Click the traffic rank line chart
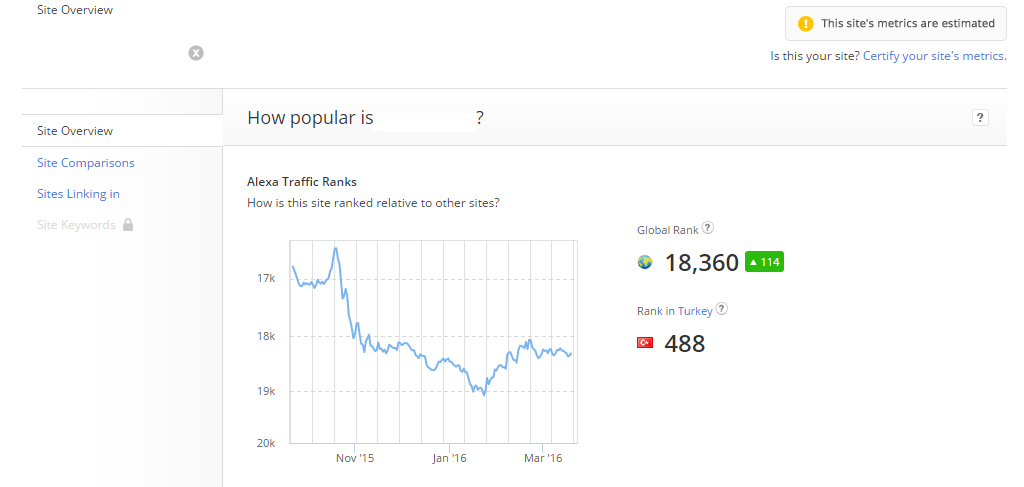The width and height of the screenshot is (1024, 487). tap(432, 340)
